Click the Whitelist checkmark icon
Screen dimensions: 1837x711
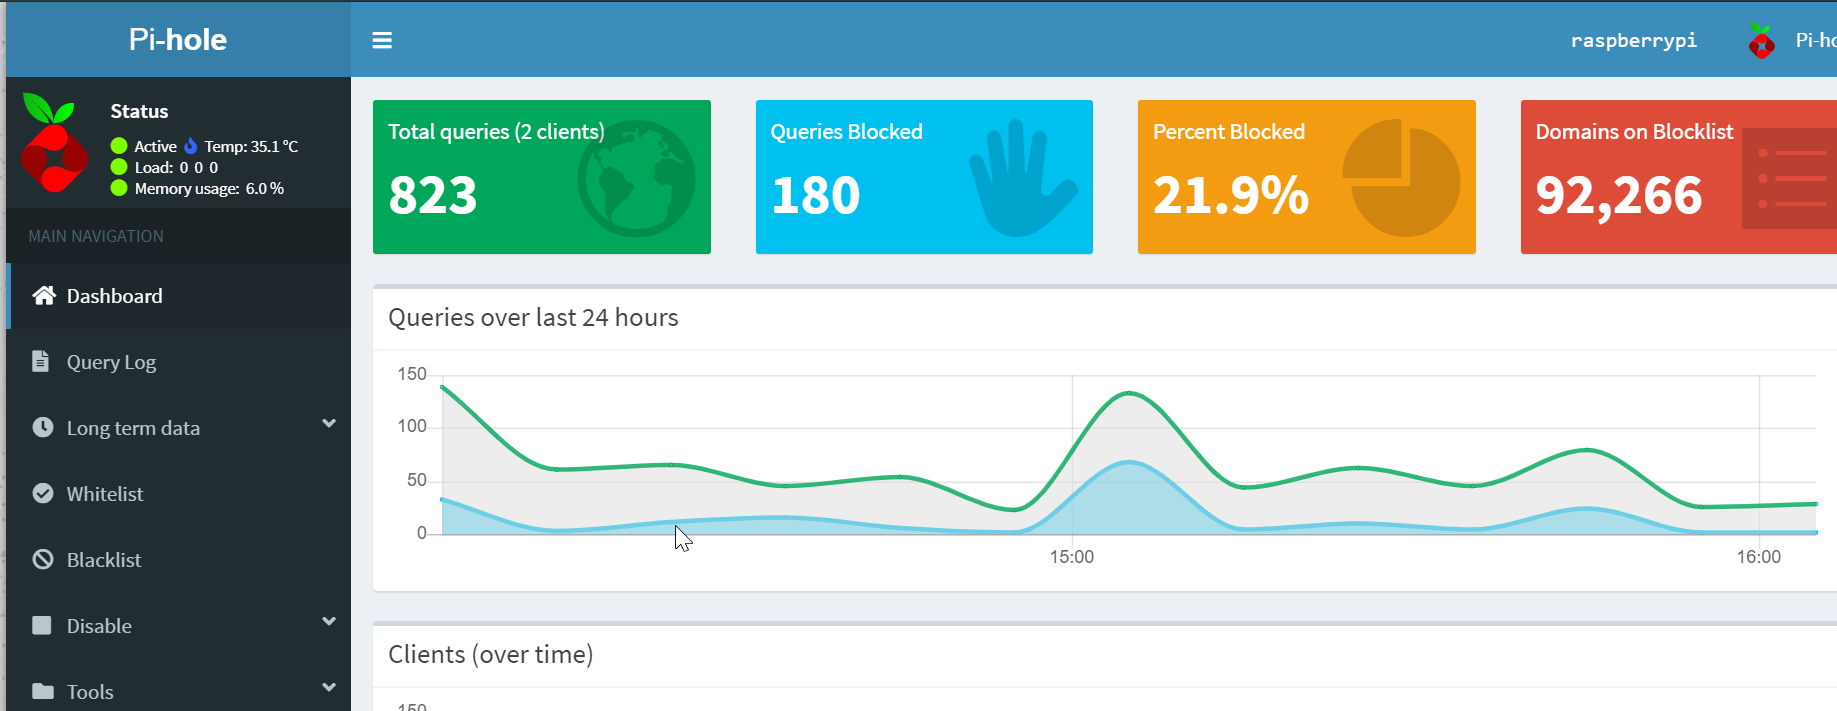point(43,494)
